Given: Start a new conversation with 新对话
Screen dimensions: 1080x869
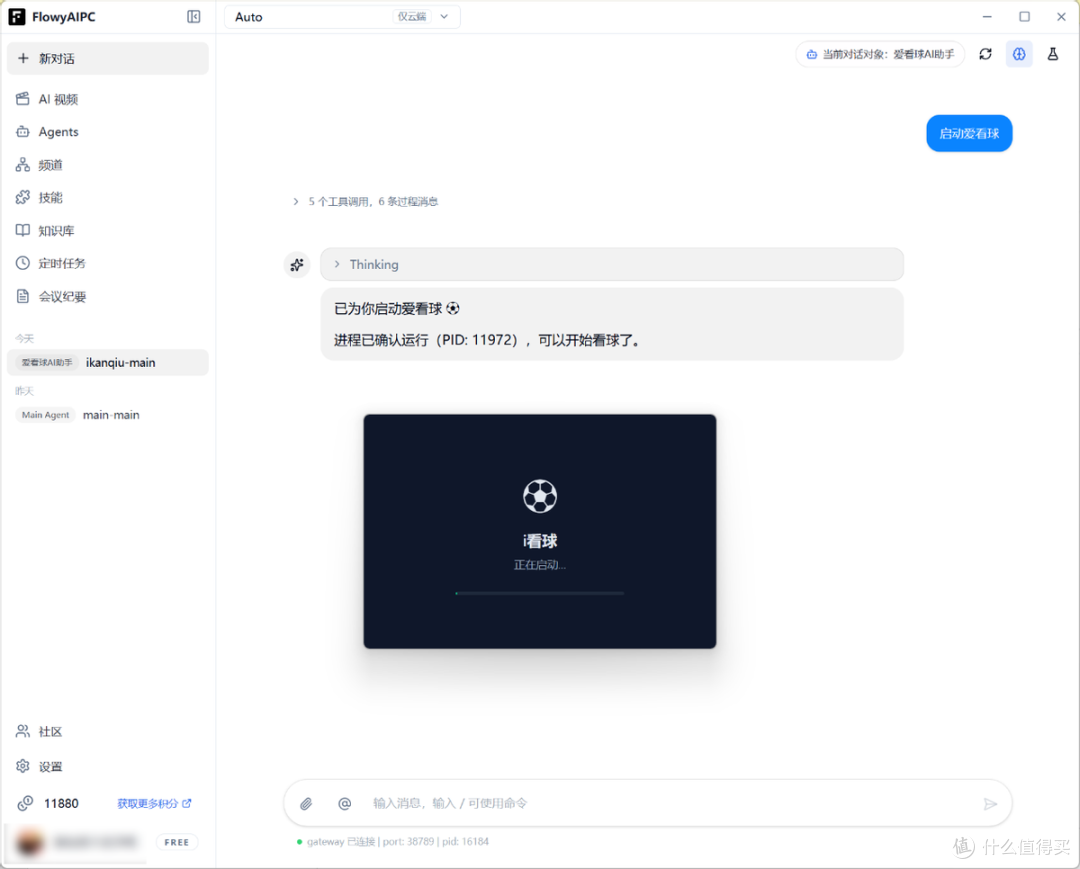Looking at the screenshot, I should pos(107,59).
